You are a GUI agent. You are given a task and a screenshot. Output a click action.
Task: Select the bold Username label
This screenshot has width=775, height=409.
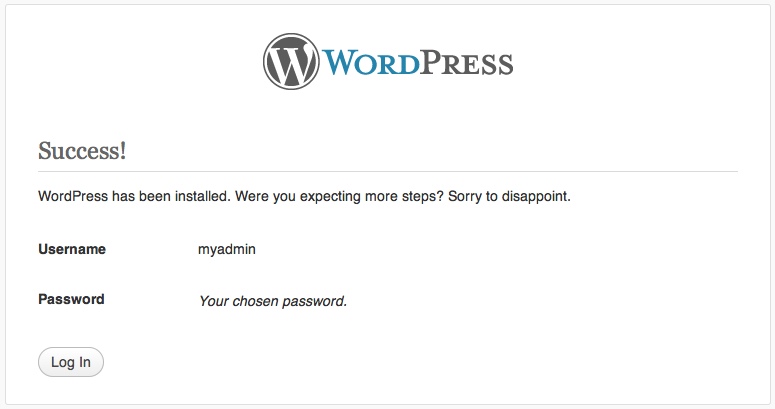tap(72, 249)
